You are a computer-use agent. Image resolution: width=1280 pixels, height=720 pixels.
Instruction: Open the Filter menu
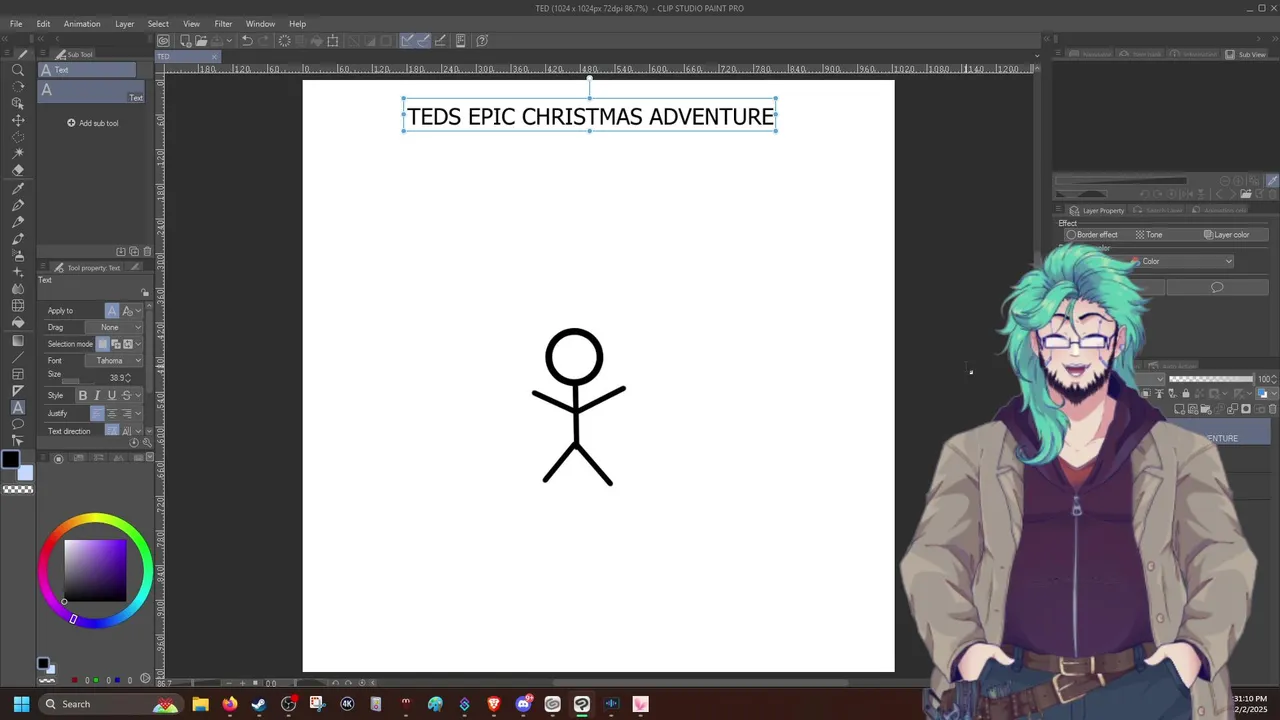[x=223, y=24]
